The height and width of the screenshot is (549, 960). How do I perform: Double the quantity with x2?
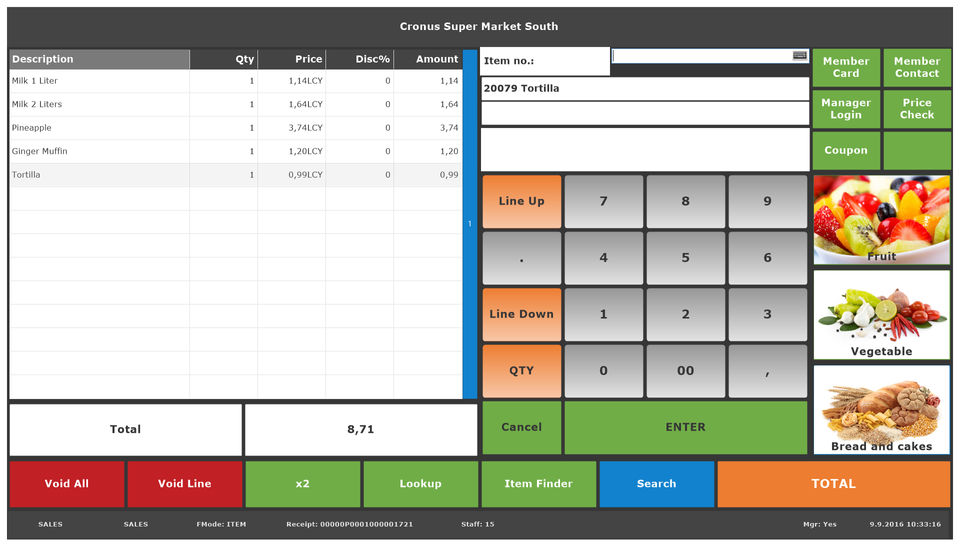click(x=303, y=484)
